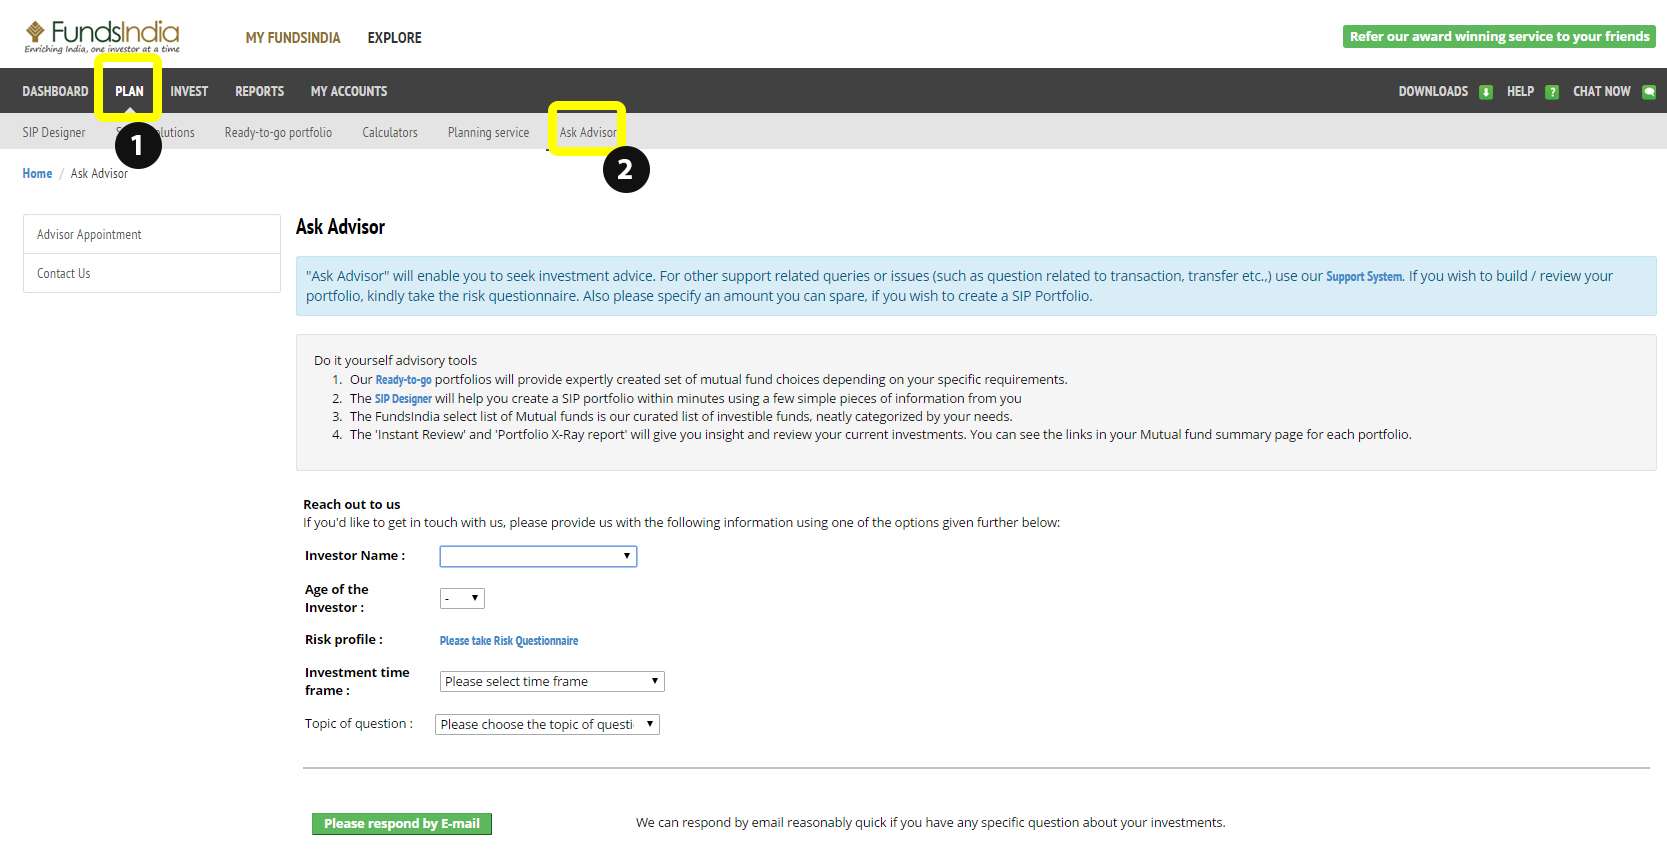Open SIP Designer submenu item

pyautogui.click(x=54, y=132)
